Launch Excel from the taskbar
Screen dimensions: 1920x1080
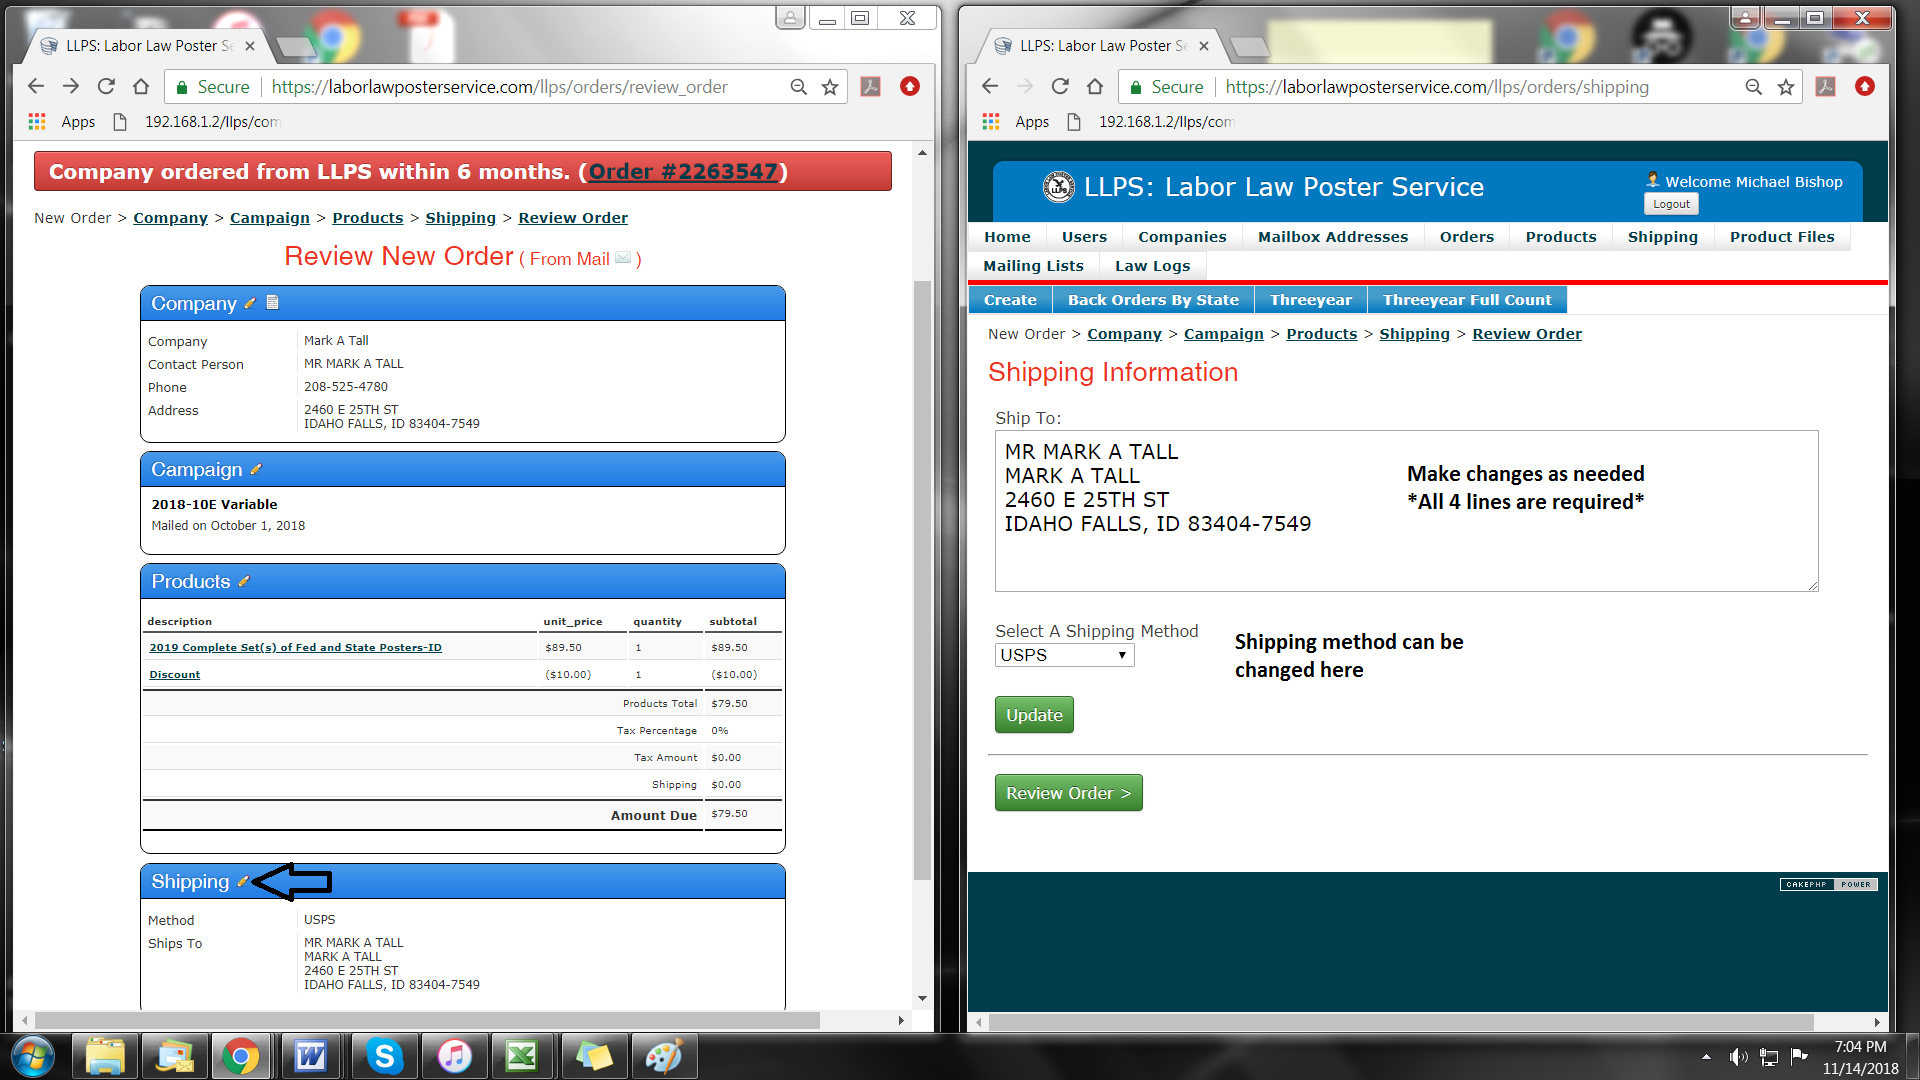pyautogui.click(x=522, y=1056)
